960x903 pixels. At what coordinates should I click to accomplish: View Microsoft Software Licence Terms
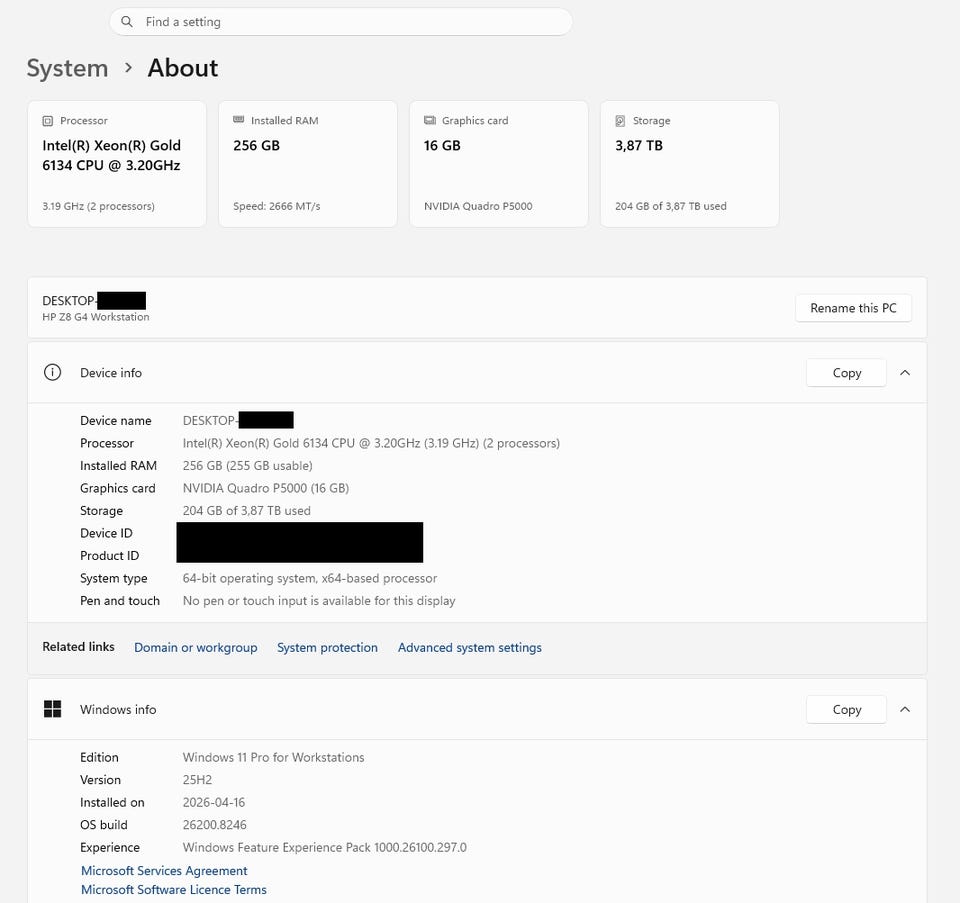(174, 890)
